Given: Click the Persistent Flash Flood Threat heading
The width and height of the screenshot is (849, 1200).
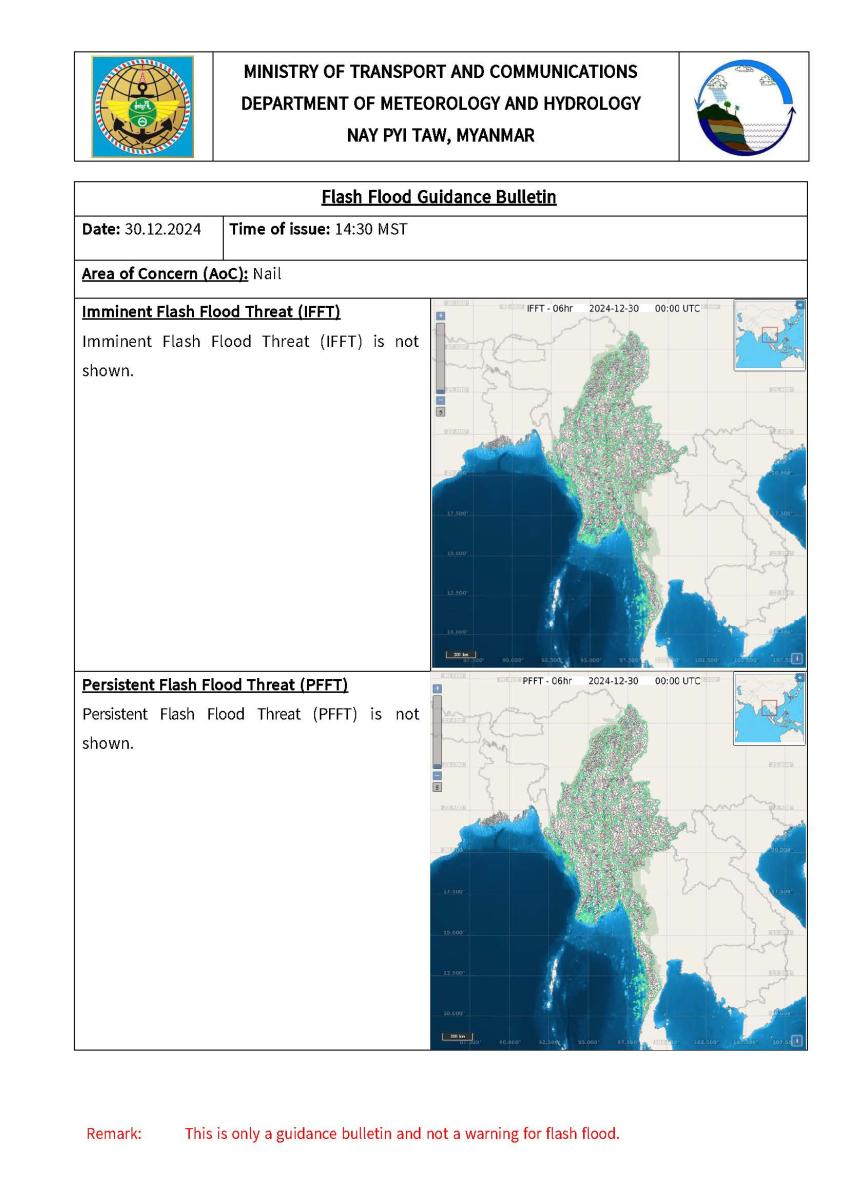Looking at the screenshot, I should [x=215, y=685].
